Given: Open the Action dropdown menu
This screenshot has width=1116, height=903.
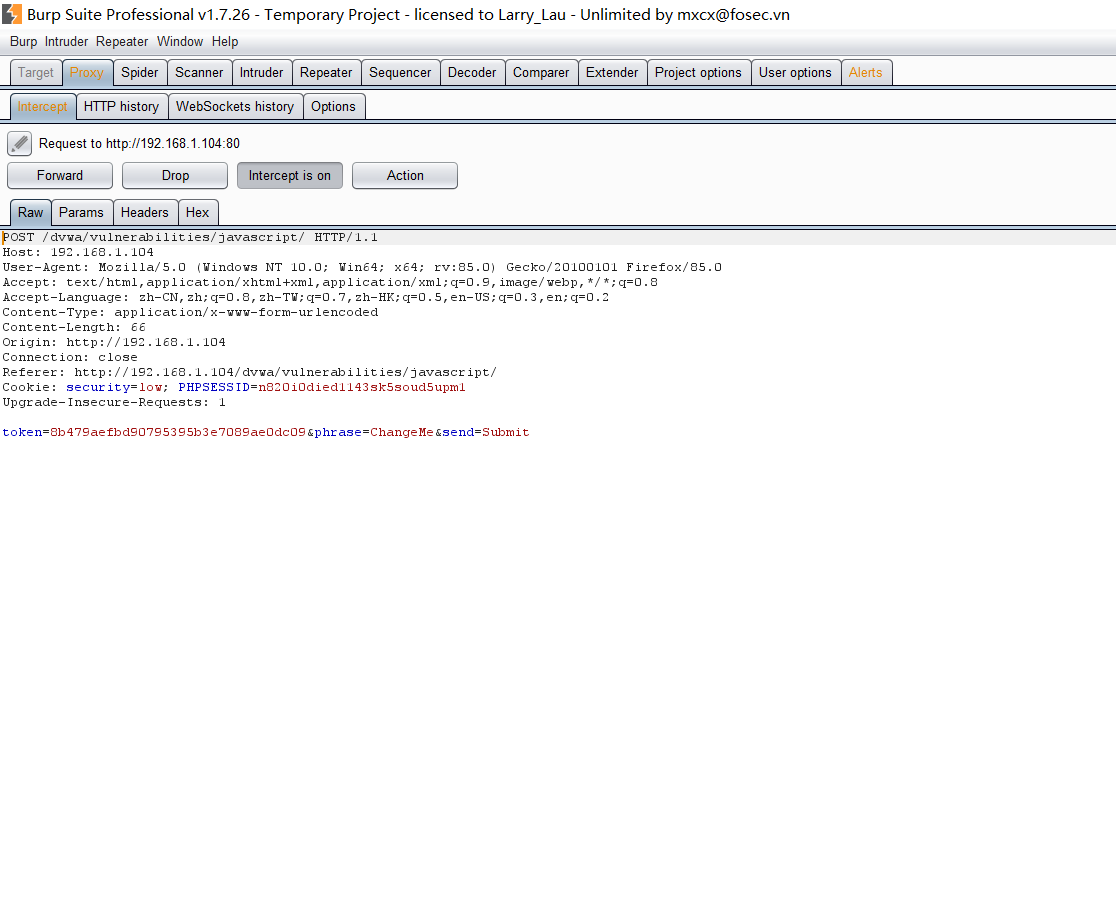Looking at the screenshot, I should (x=405, y=175).
